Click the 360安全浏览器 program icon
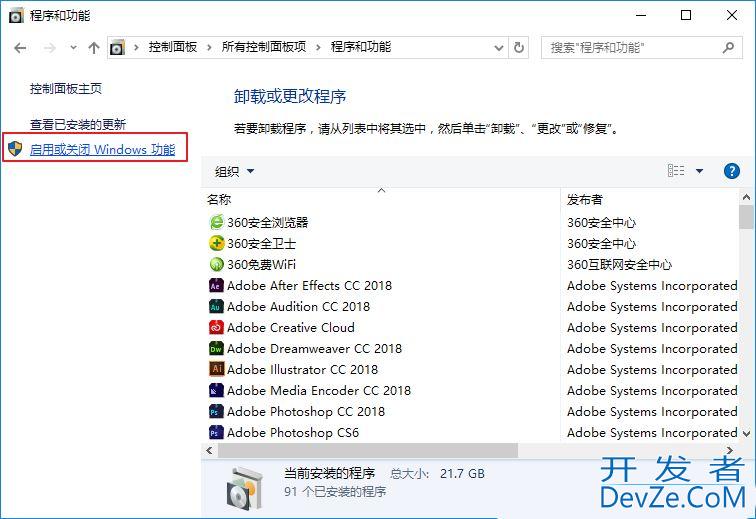 (x=216, y=222)
